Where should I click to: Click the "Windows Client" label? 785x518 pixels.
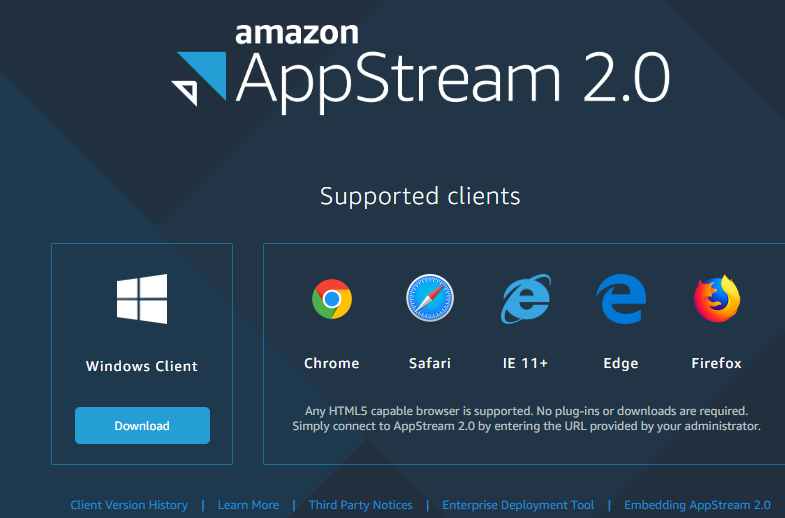(x=142, y=366)
